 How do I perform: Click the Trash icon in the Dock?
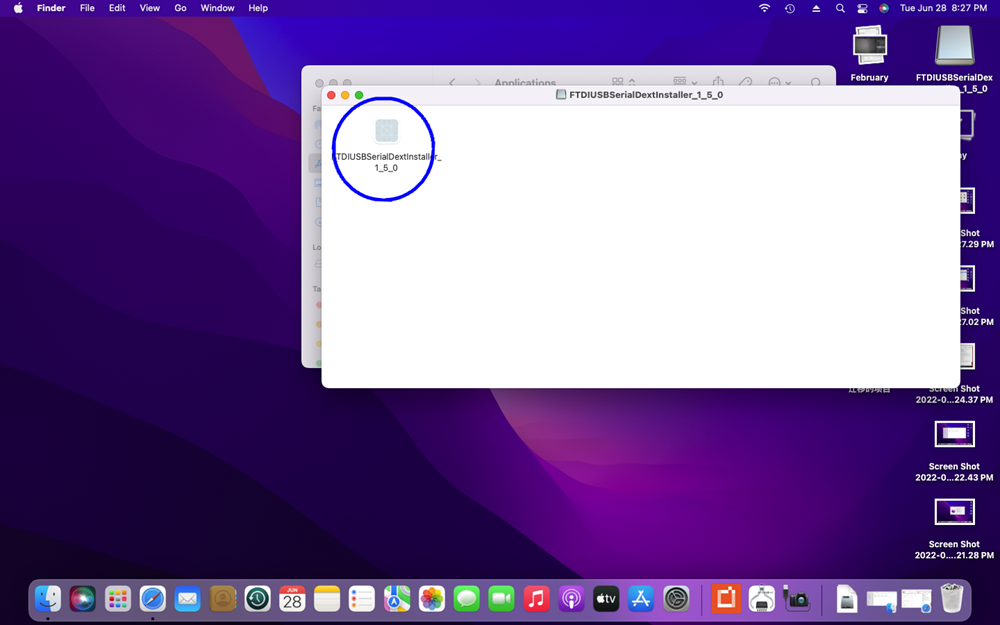(951, 598)
